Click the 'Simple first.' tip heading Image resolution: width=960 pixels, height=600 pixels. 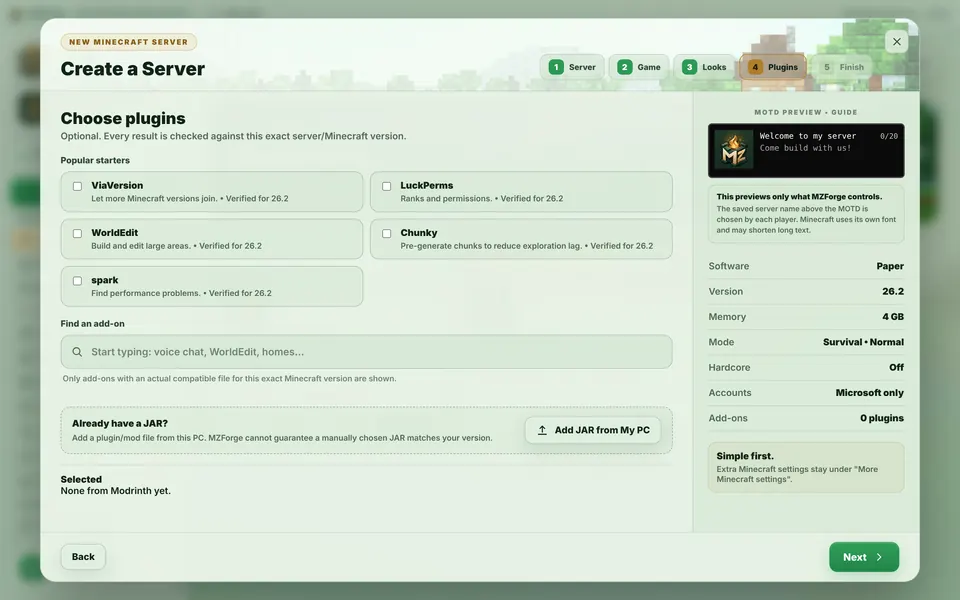click(745, 456)
